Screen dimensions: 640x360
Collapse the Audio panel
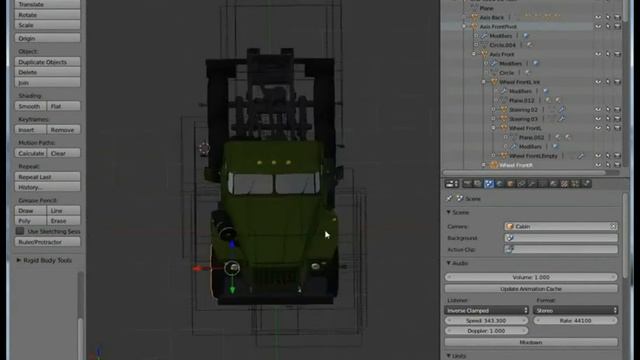[x=449, y=263]
